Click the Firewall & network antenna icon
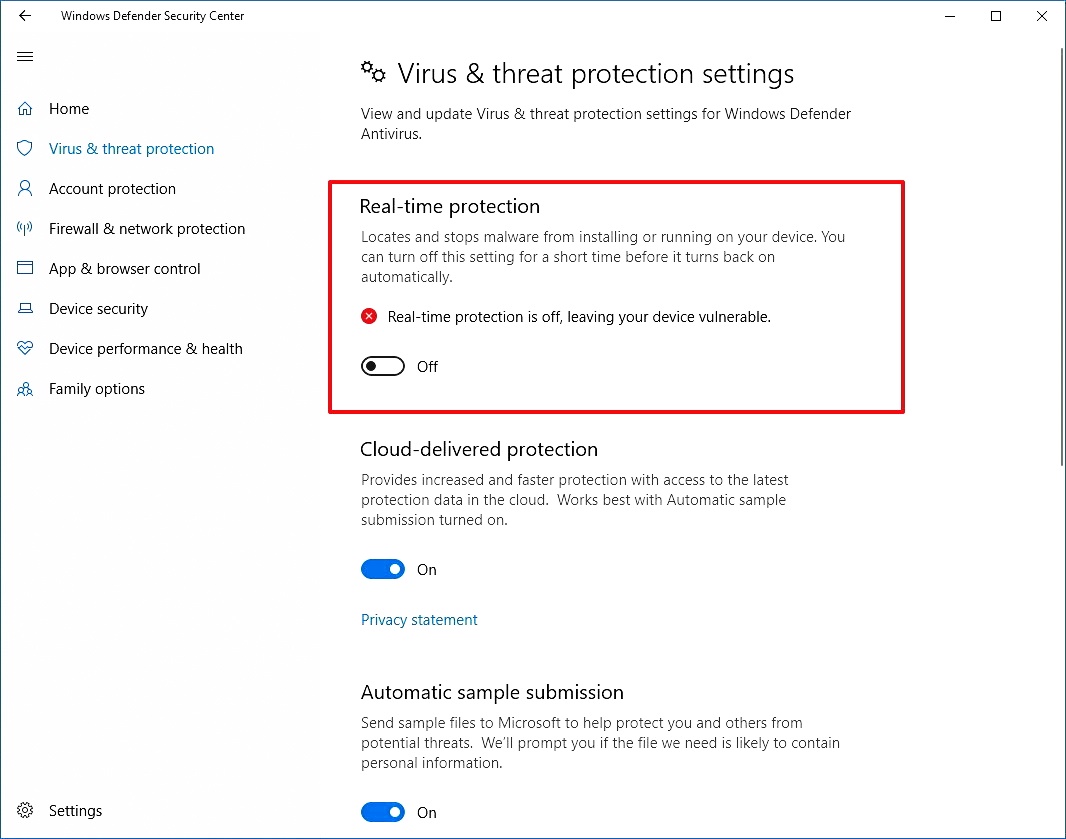Image resolution: width=1066 pixels, height=839 pixels. click(25, 228)
